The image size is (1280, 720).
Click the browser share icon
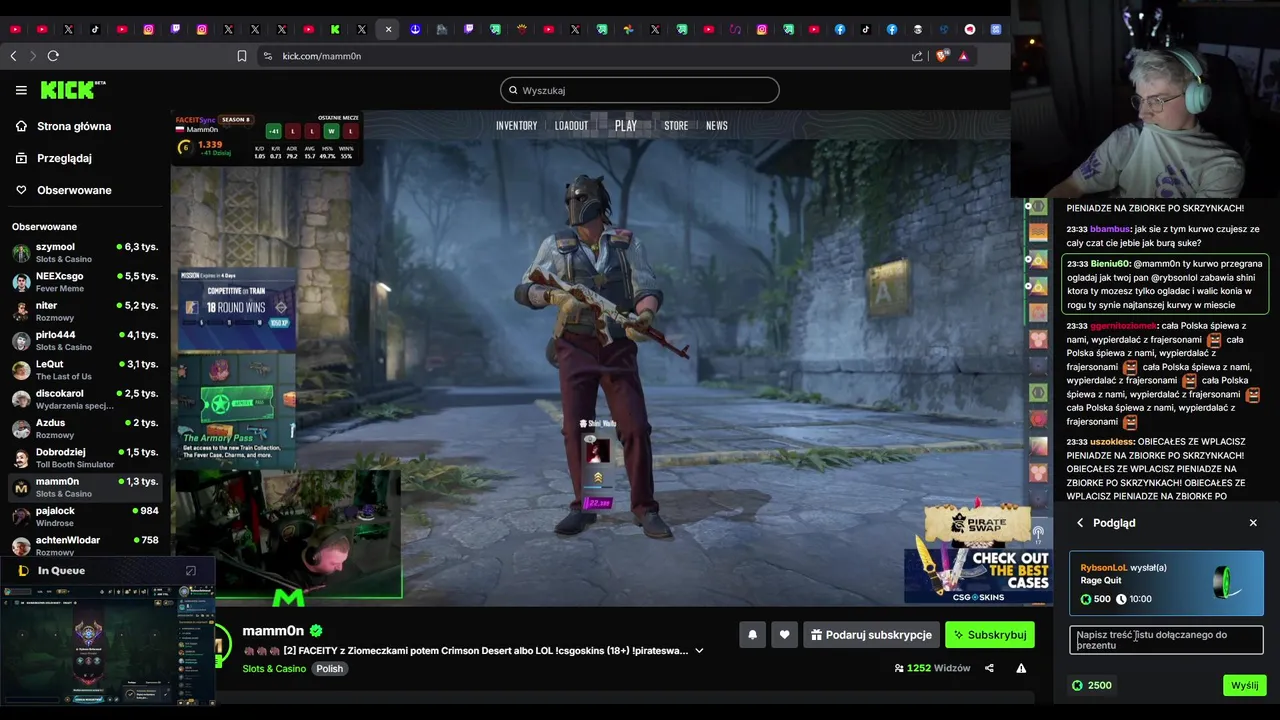(917, 56)
